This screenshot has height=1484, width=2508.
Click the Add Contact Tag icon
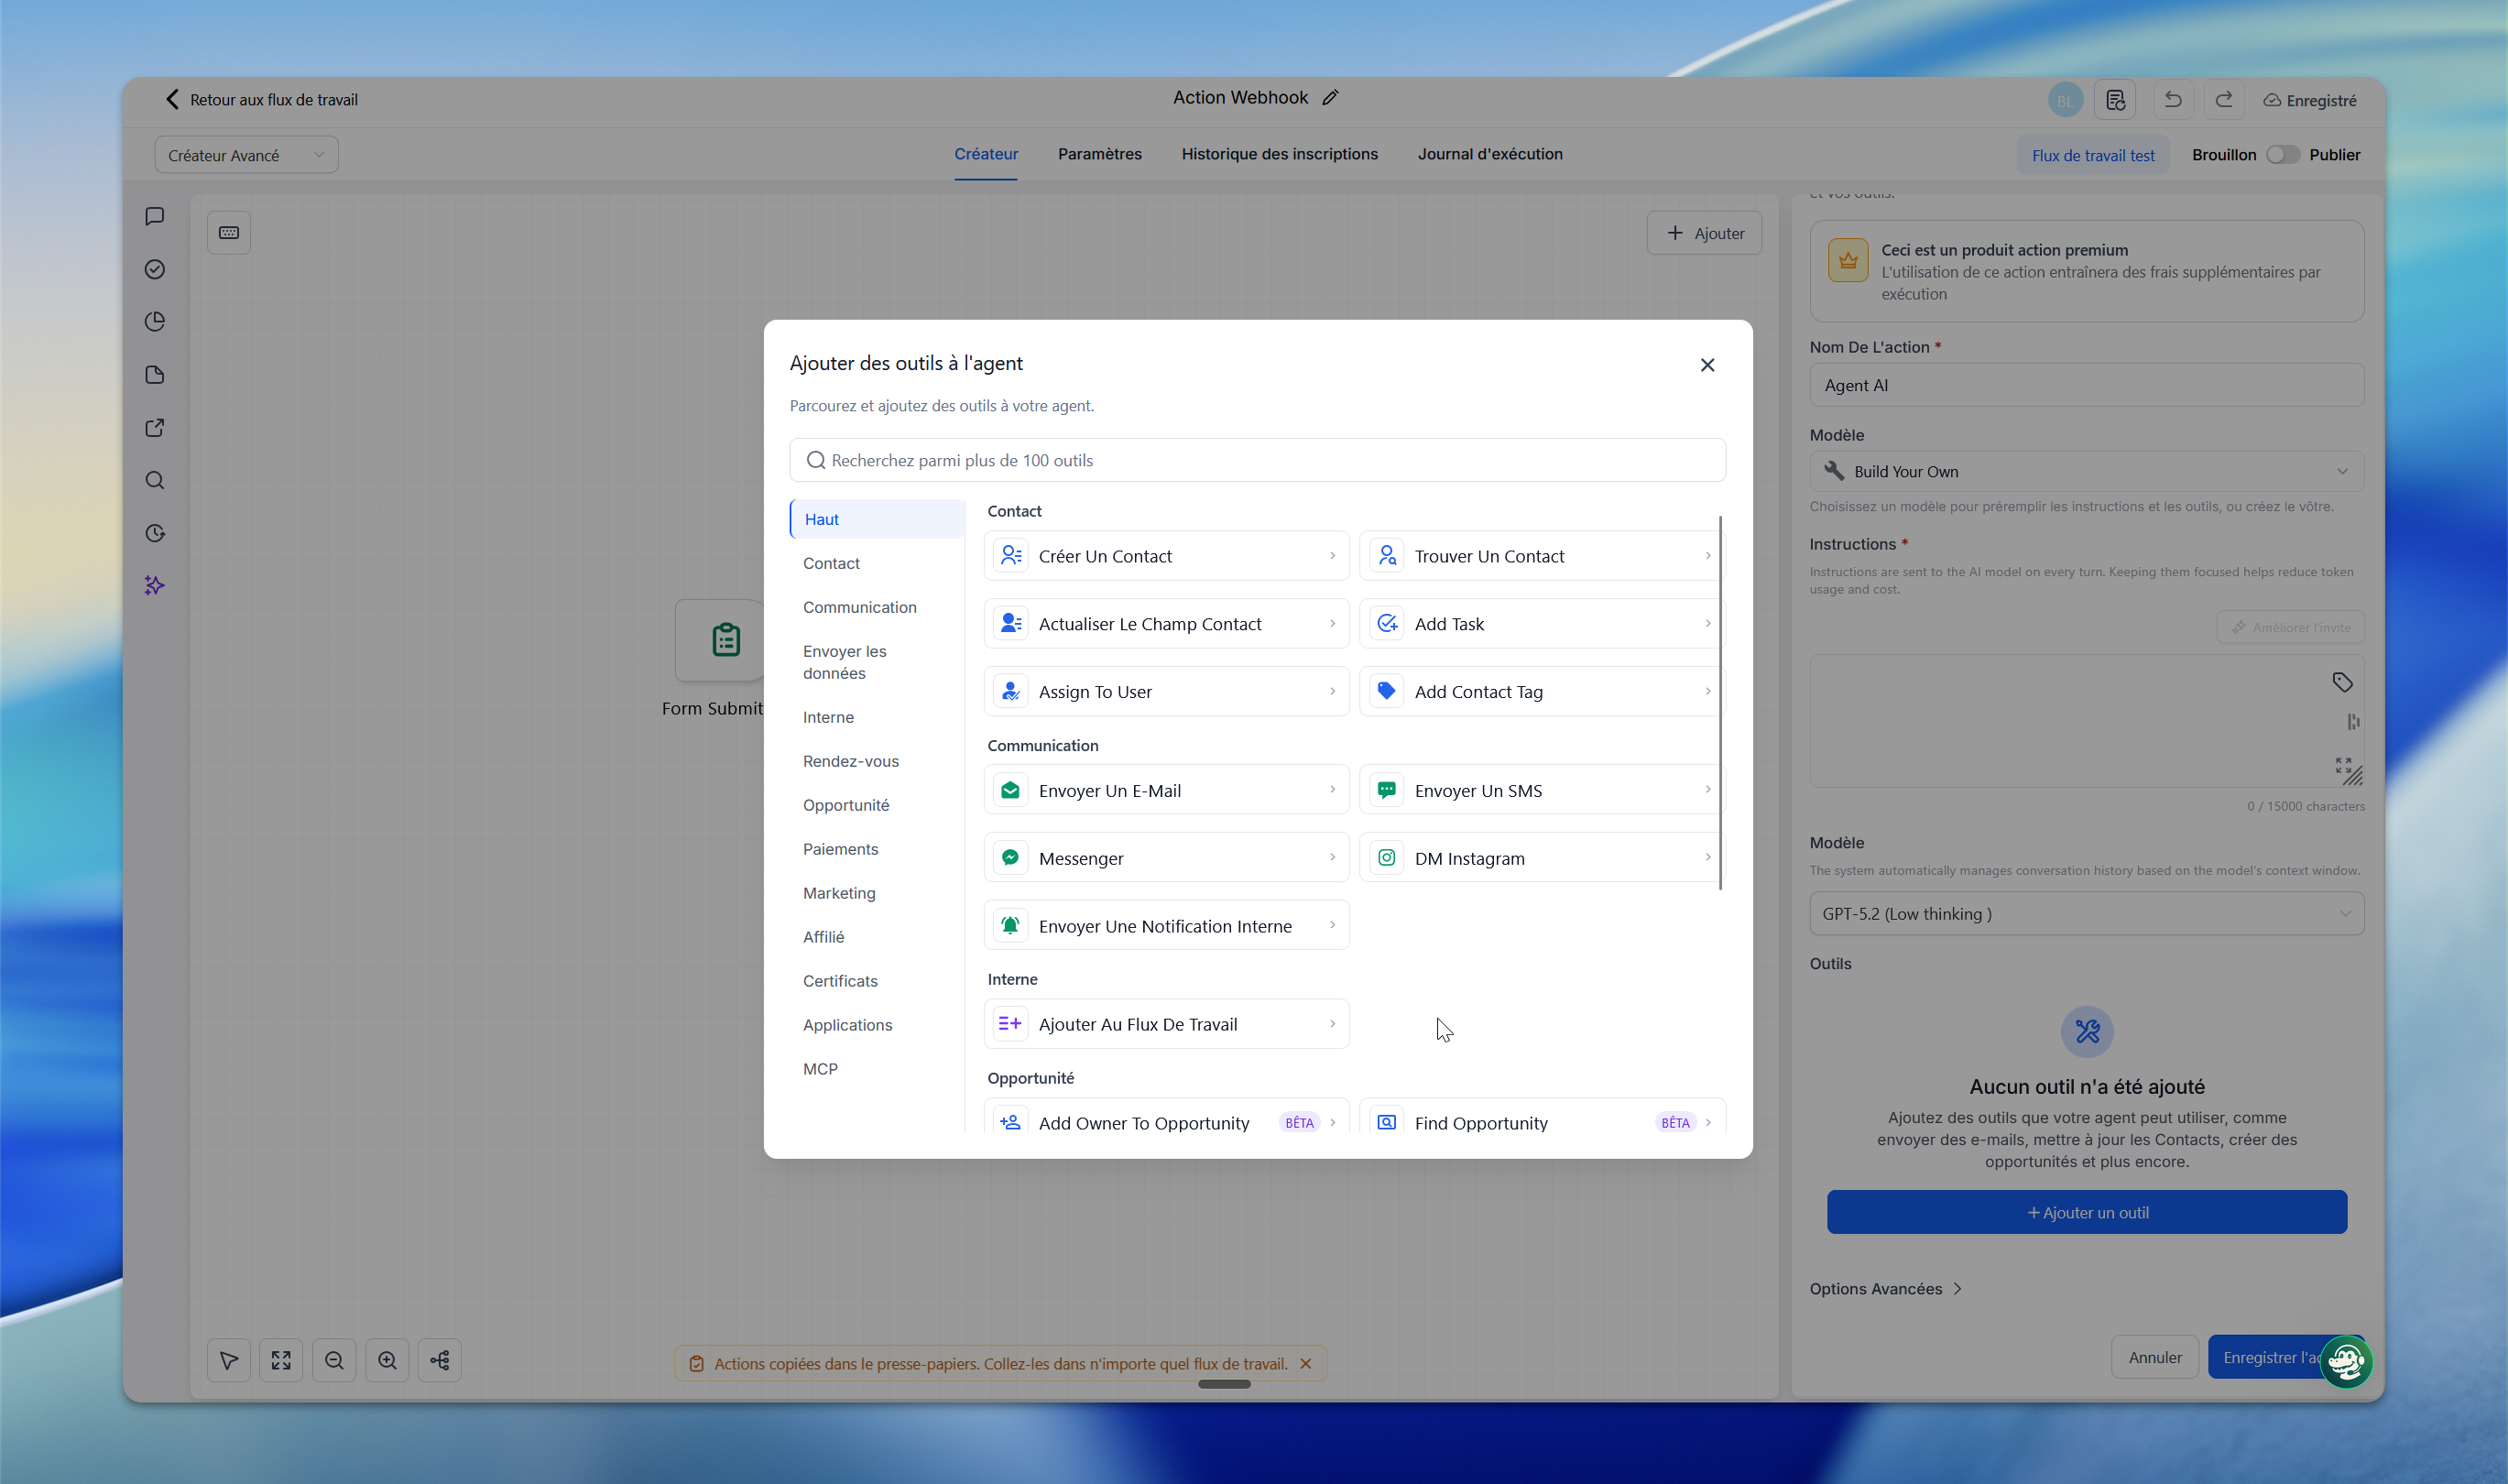(1387, 691)
